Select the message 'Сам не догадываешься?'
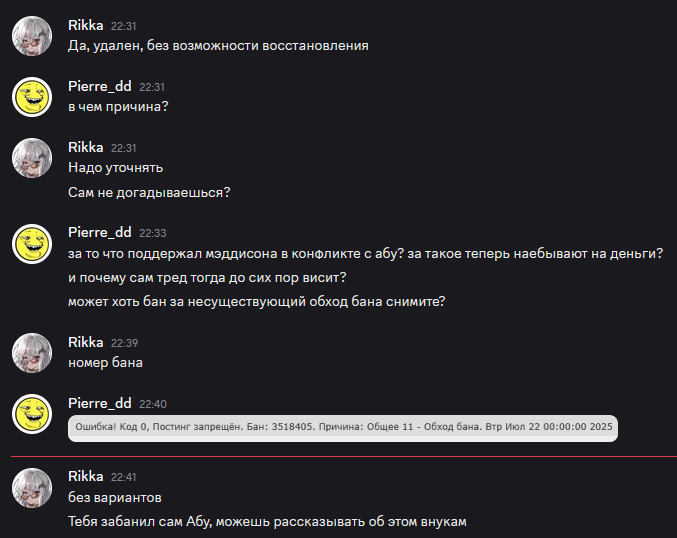The height and width of the screenshot is (538, 677). 149,193
